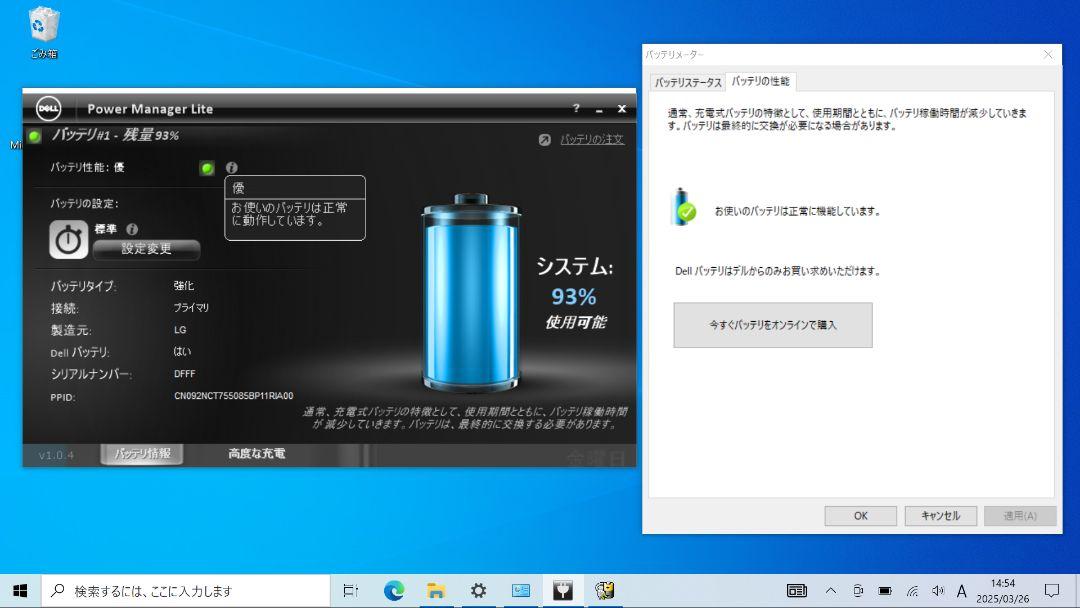This screenshot has width=1080, height=608.
Task: Click the Dell logo in Power Manager Lite
Action: pyautogui.click(x=48, y=108)
